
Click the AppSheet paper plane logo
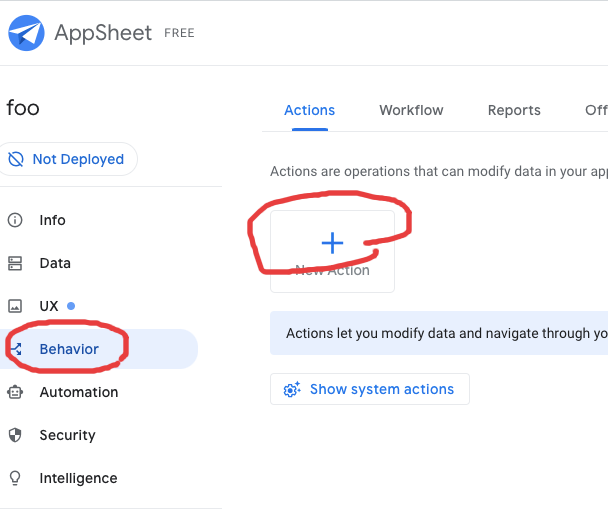(26, 33)
